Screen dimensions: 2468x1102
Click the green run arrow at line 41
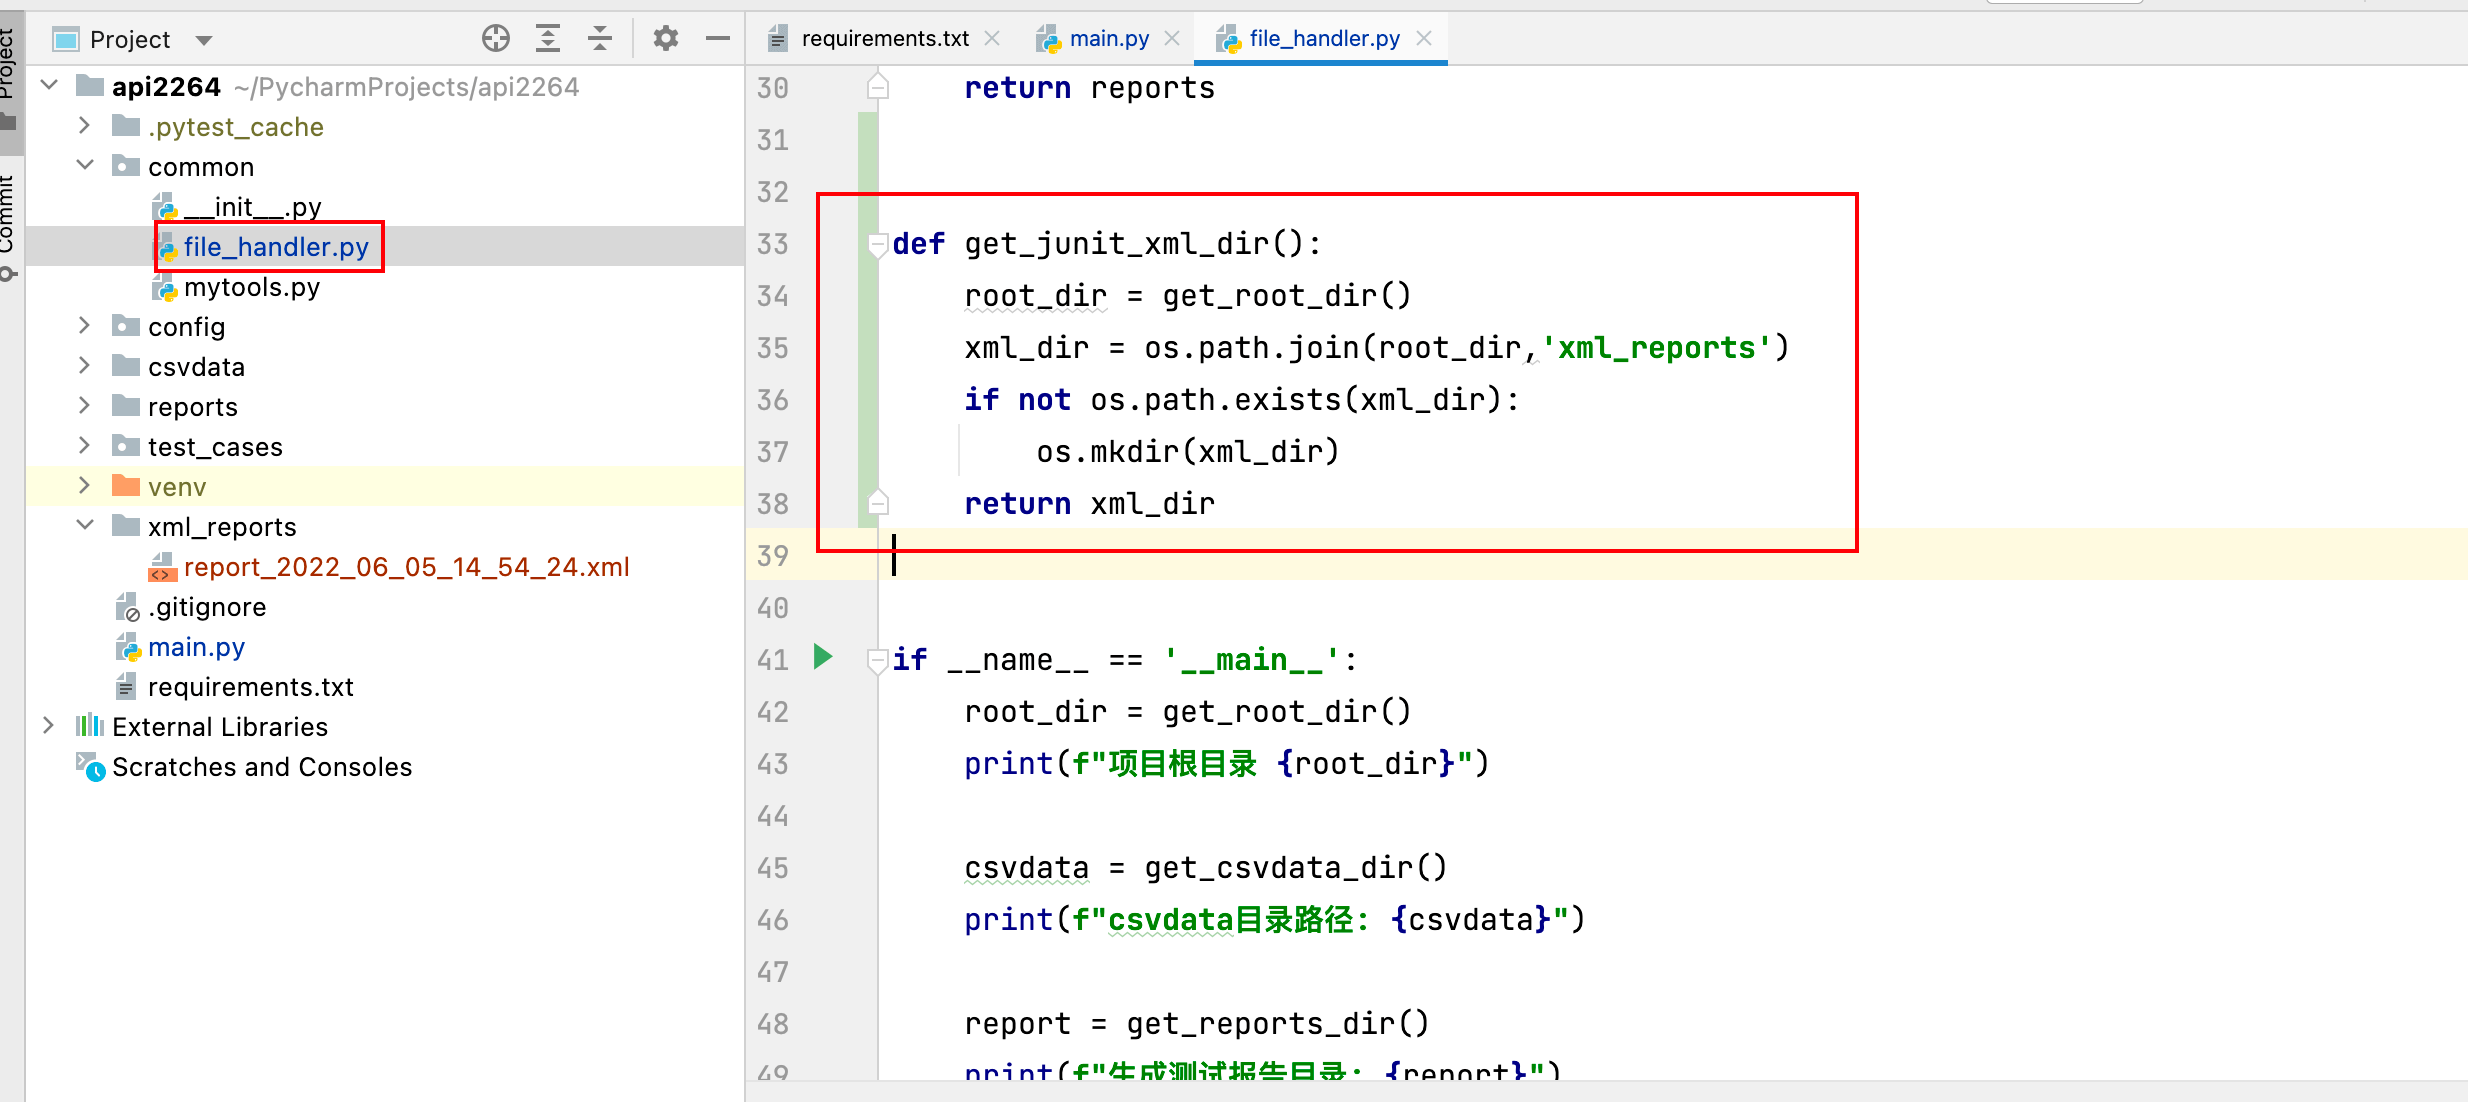coord(823,657)
